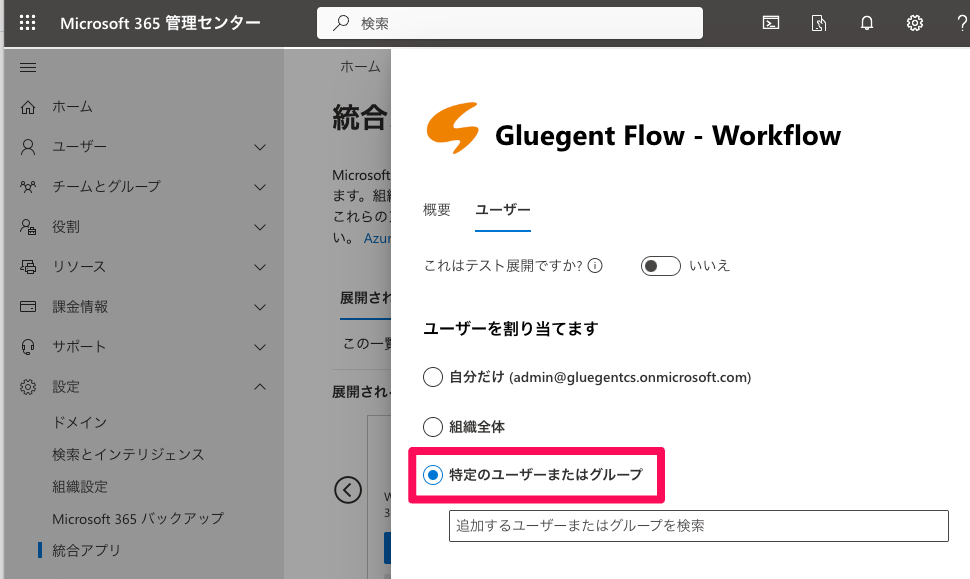This screenshot has width=970, height=579.
Task: Click the いいえ toggle label
Action: tap(710, 266)
